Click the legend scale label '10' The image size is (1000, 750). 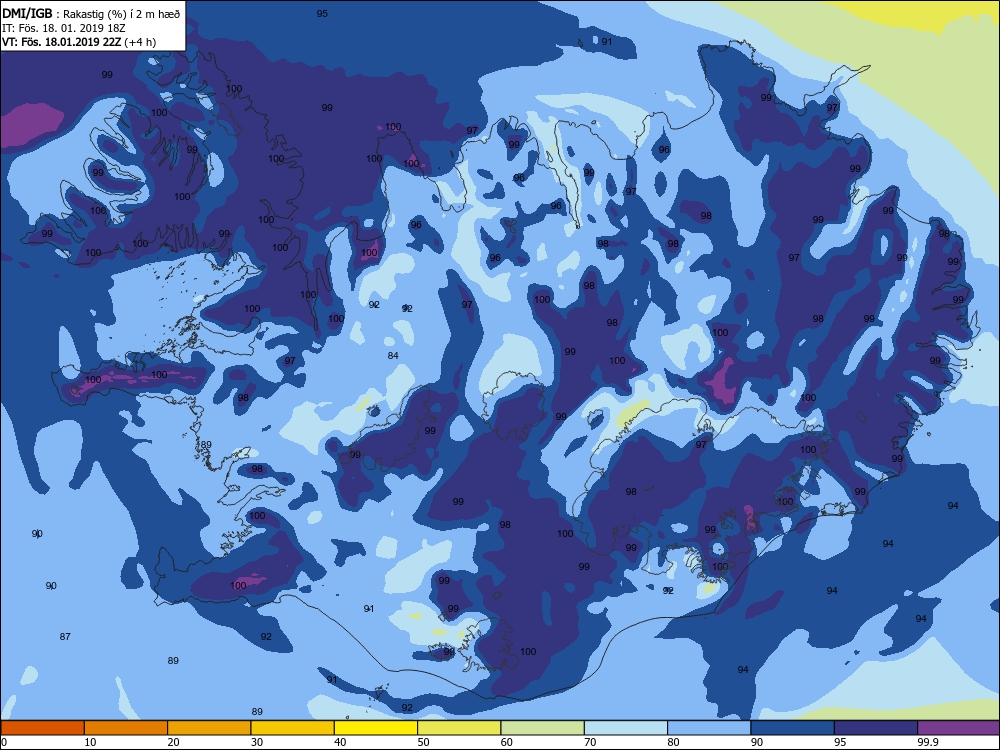91,742
